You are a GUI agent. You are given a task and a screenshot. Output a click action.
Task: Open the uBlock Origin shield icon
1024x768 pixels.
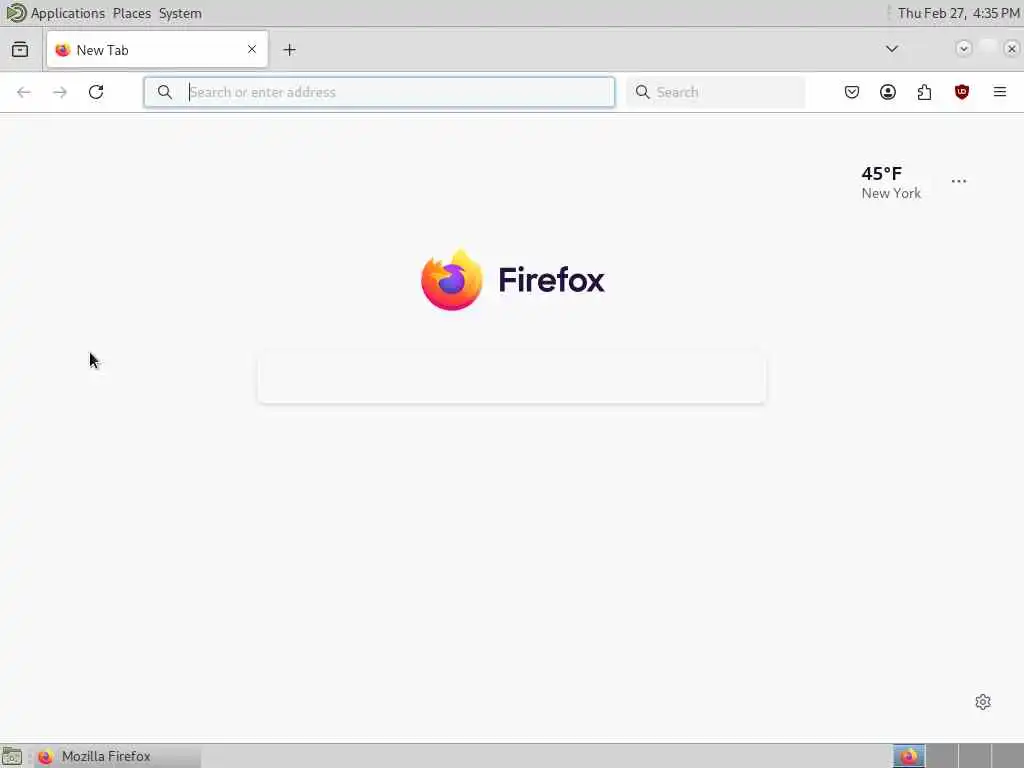(x=961, y=92)
